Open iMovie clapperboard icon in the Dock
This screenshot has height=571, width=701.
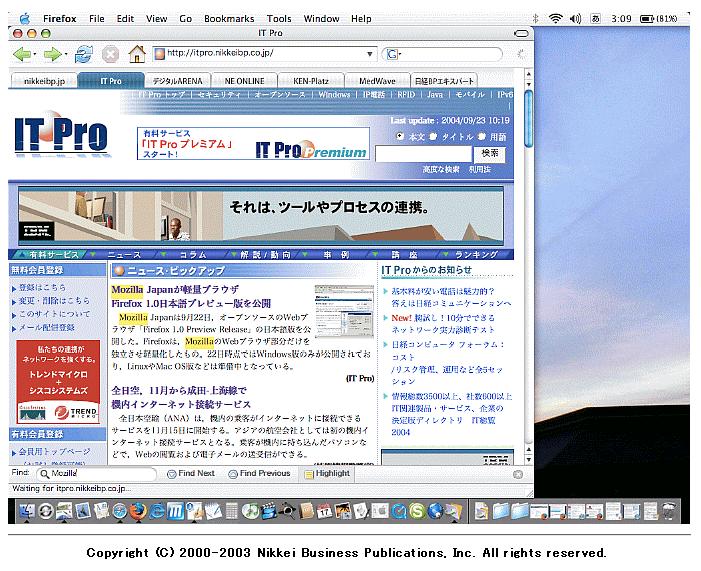pyautogui.click(x=269, y=511)
